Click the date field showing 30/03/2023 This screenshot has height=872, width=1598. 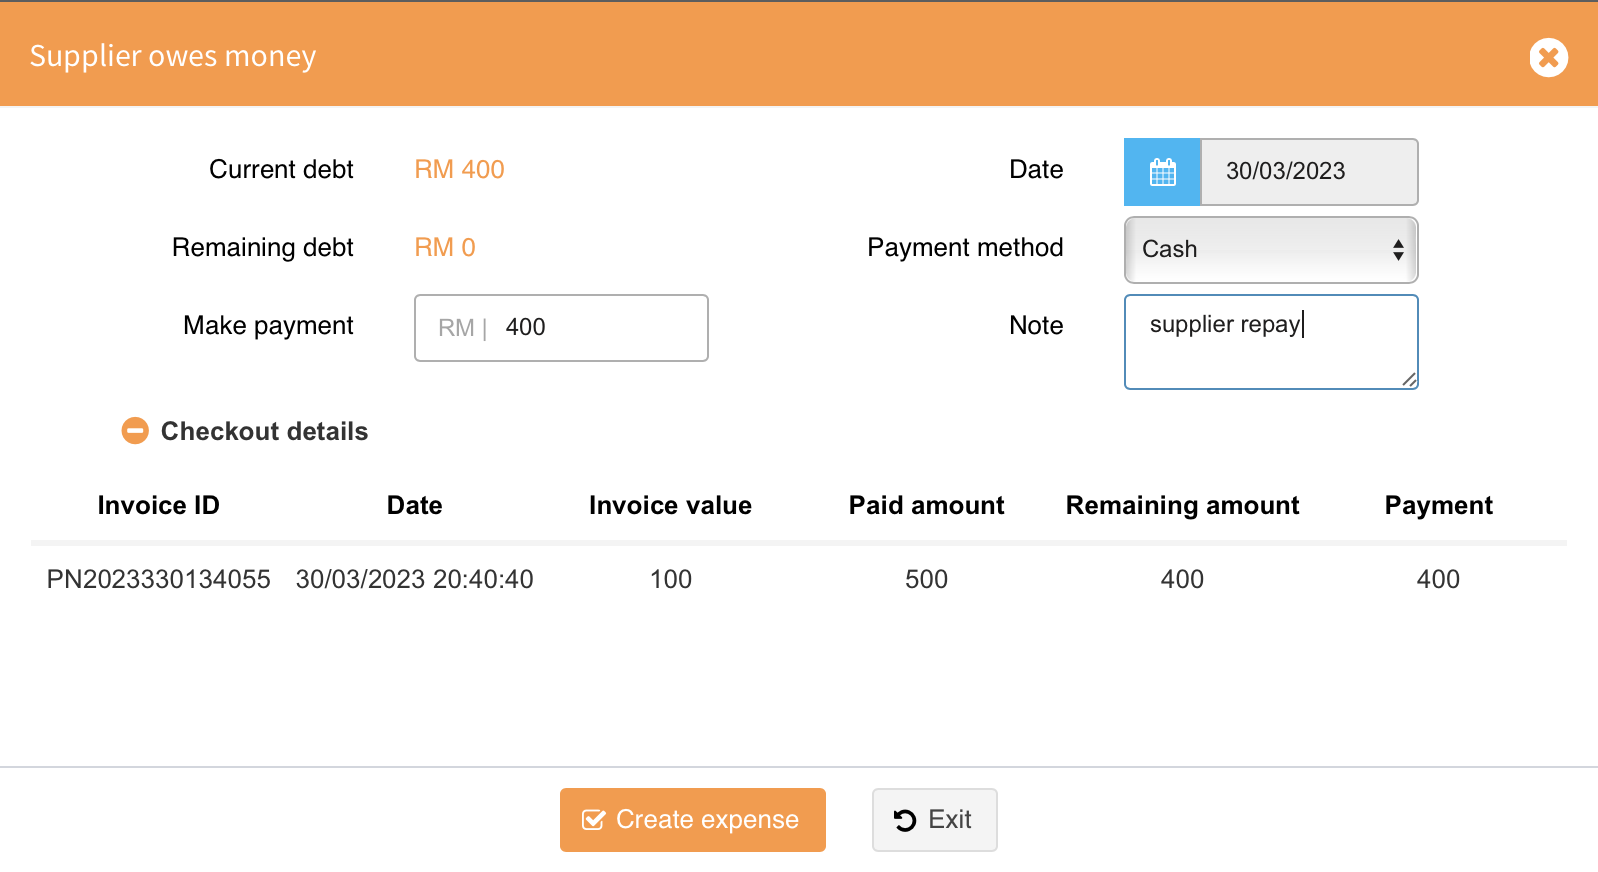pyautogui.click(x=1308, y=172)
